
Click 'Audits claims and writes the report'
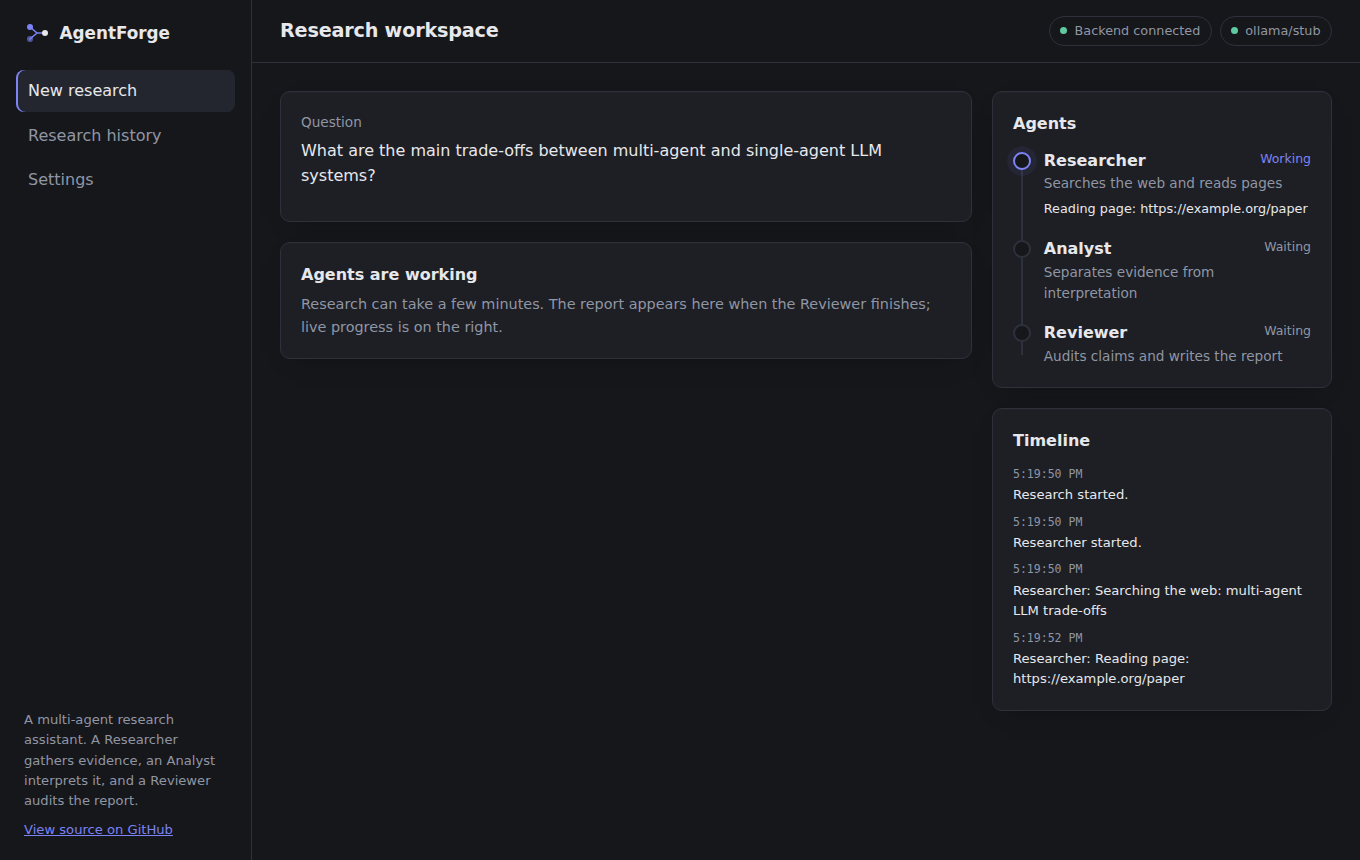click(1163, 356)
